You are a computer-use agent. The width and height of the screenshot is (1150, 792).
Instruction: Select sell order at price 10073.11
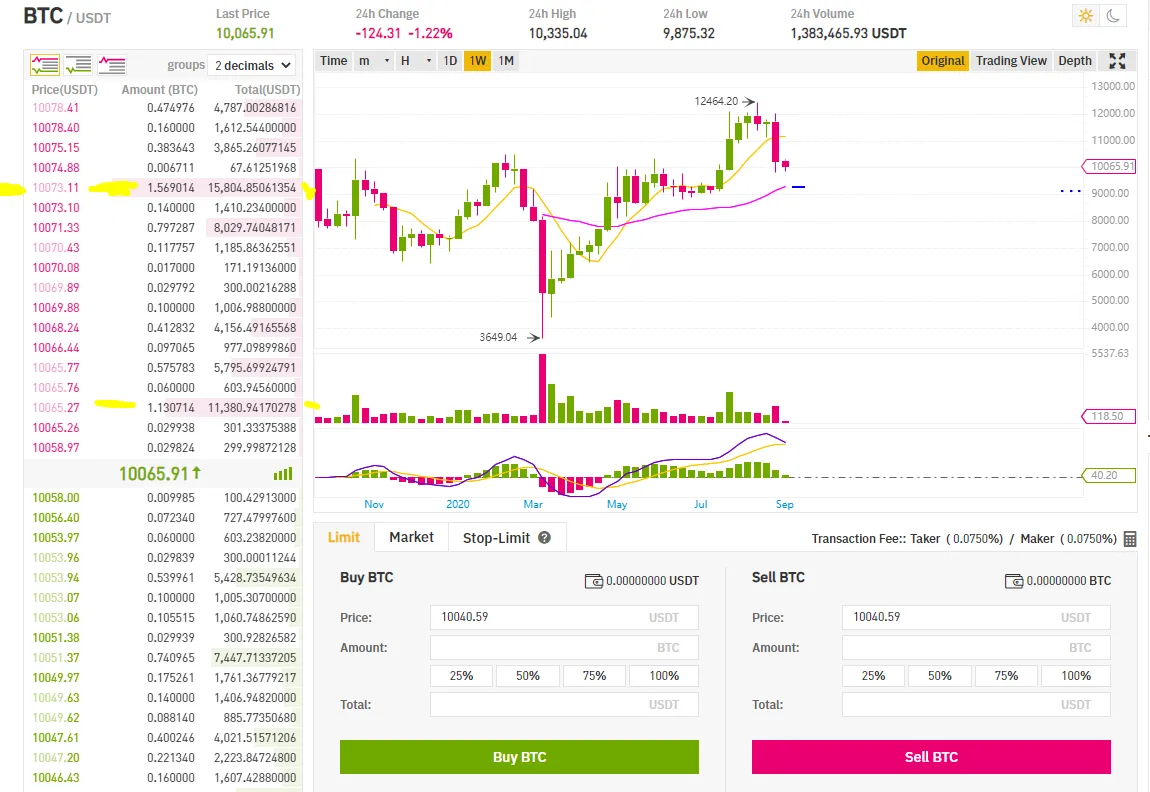coord(164,188)
